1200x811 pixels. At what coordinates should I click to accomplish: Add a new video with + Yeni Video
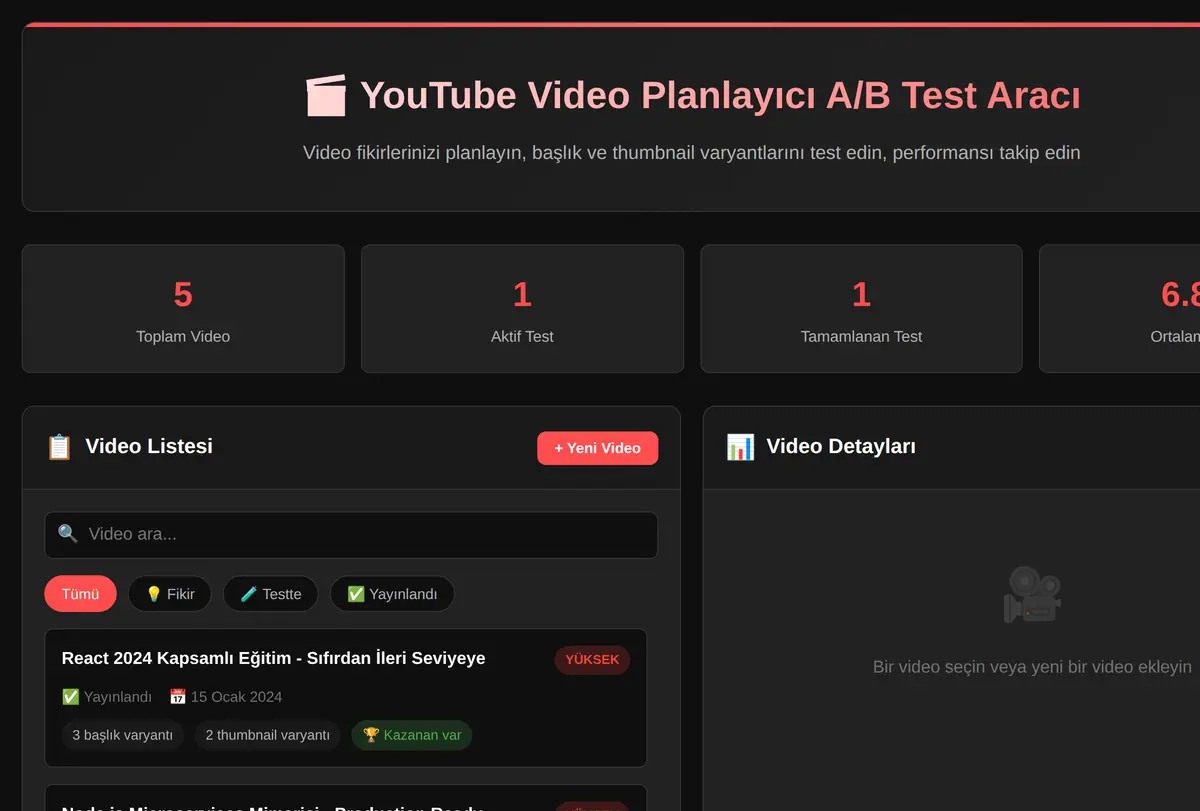pyautogui.click(x=597, y=448)
